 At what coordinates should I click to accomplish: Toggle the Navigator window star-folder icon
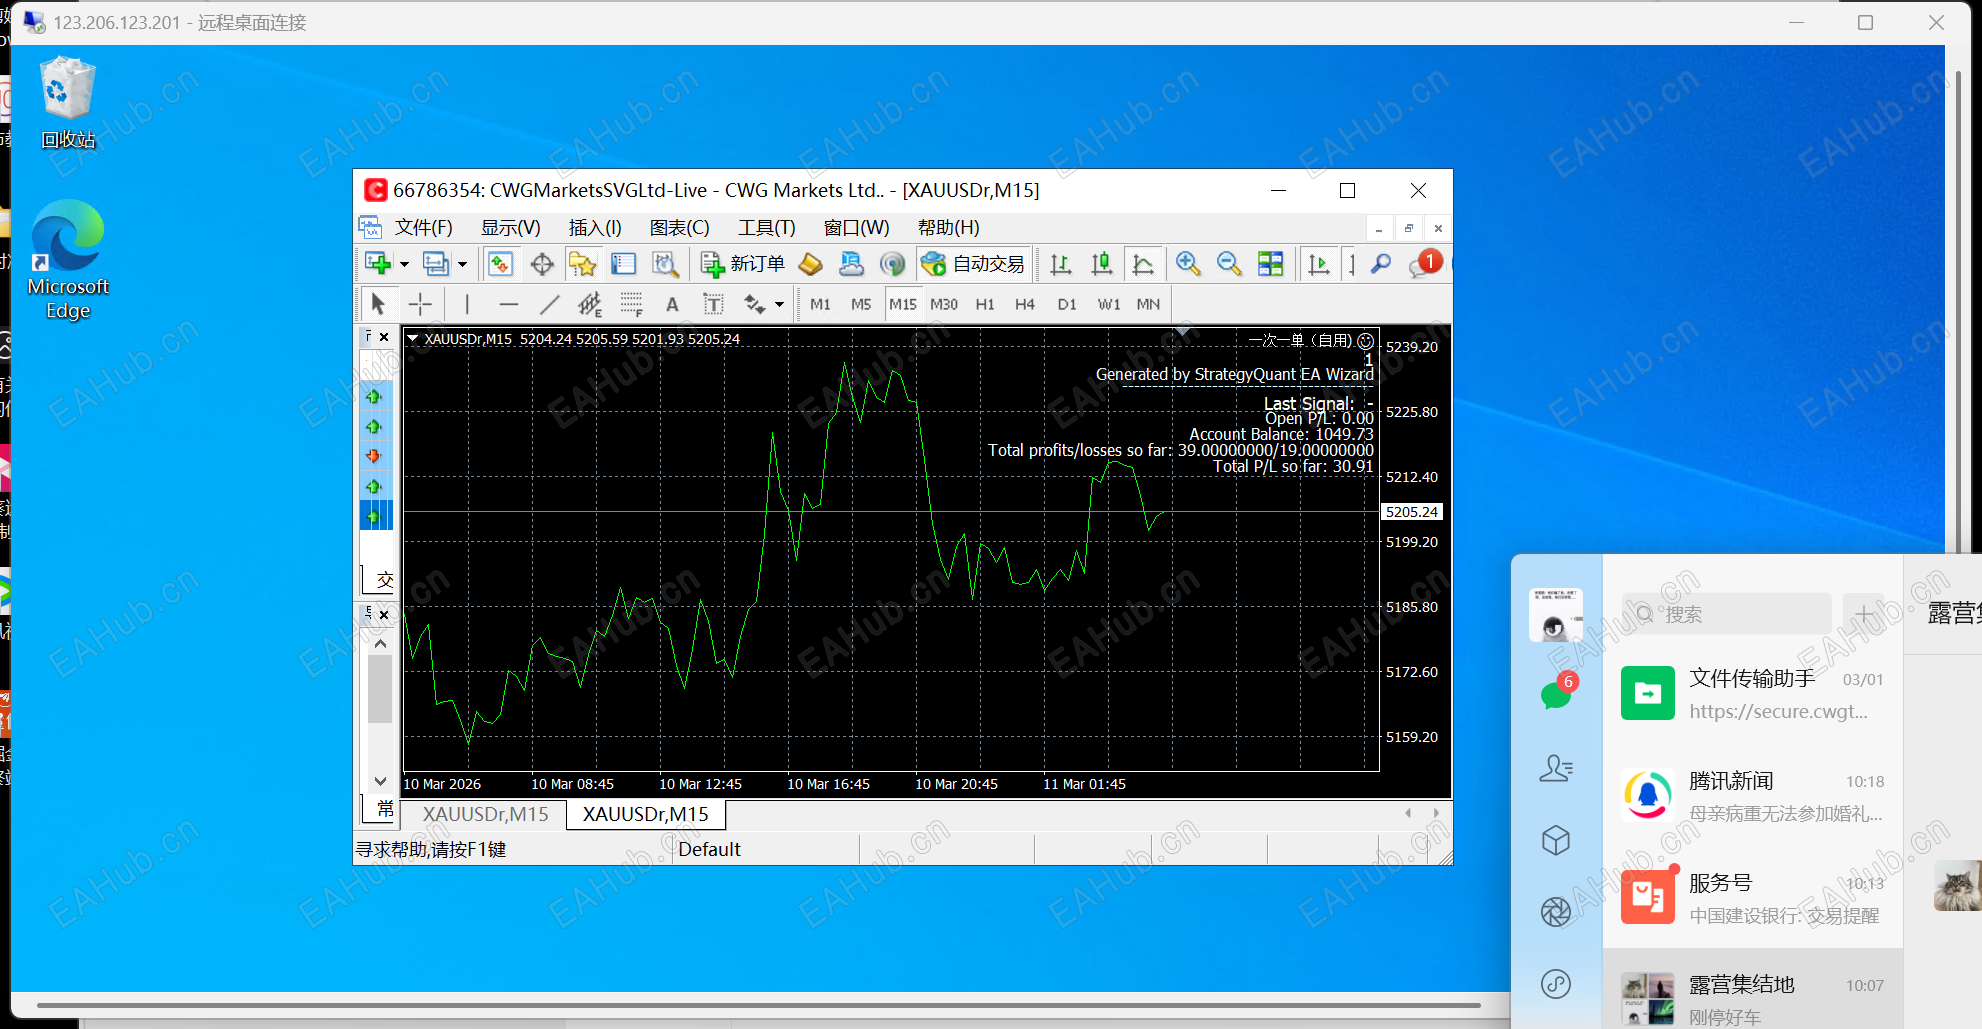582,264
